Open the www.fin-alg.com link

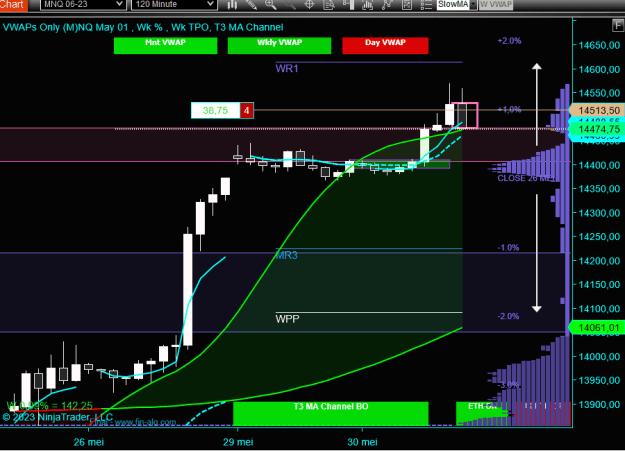point(145,422)
